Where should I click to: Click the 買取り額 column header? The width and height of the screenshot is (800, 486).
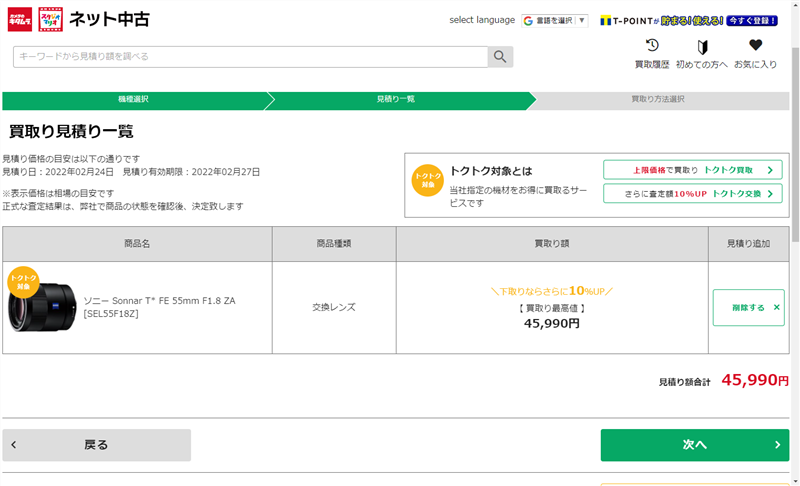click(x=552, y=244)
